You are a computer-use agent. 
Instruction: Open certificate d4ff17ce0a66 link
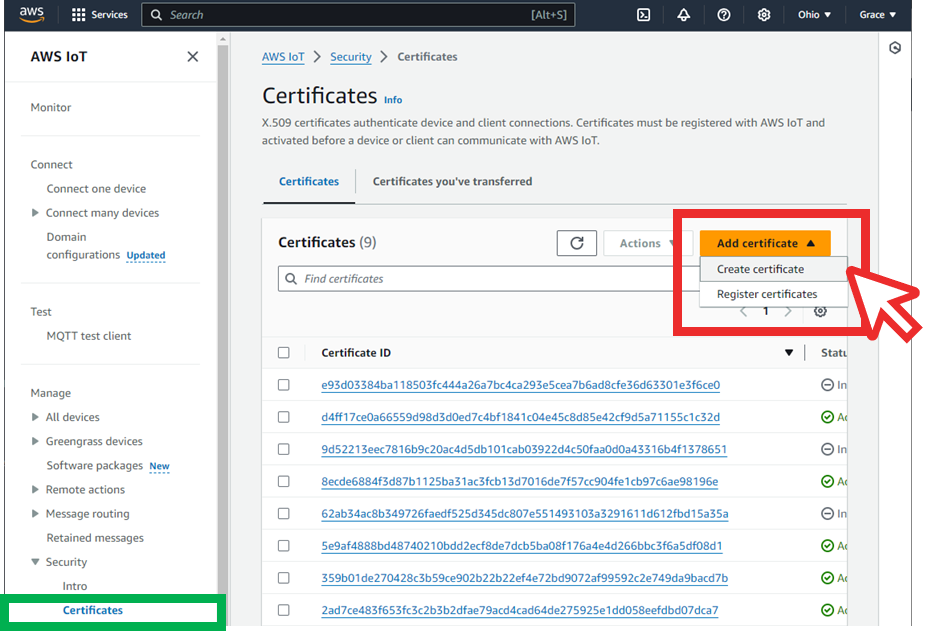tap(520, 417)
